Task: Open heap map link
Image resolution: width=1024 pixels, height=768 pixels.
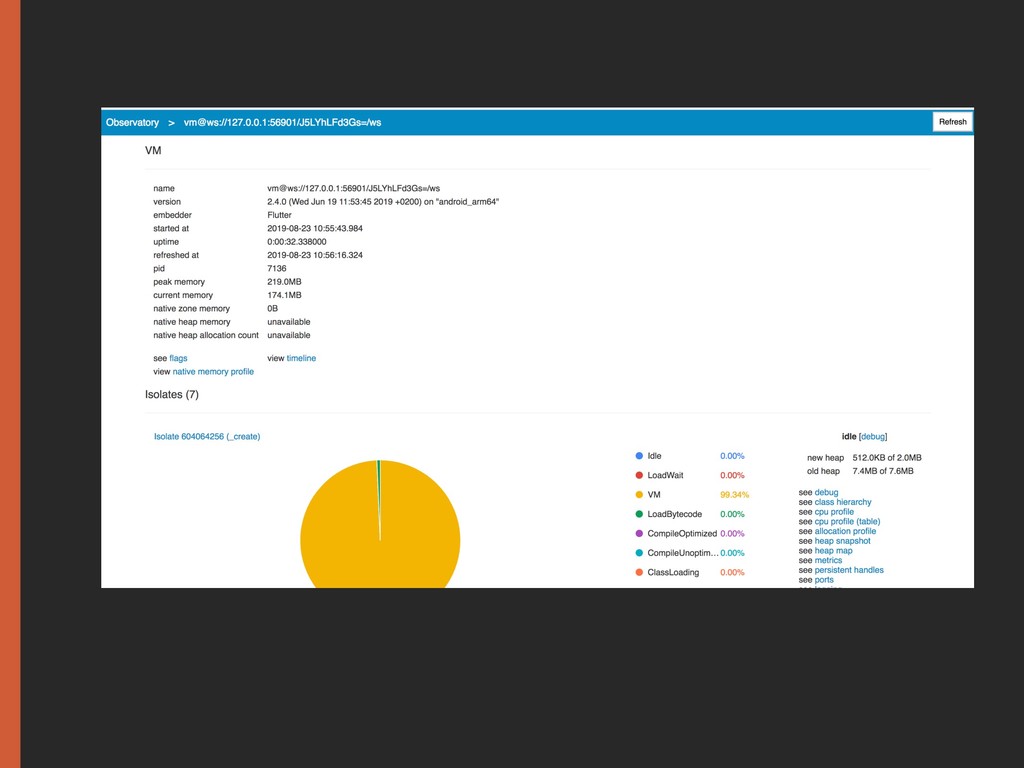Action: (833, 551)
